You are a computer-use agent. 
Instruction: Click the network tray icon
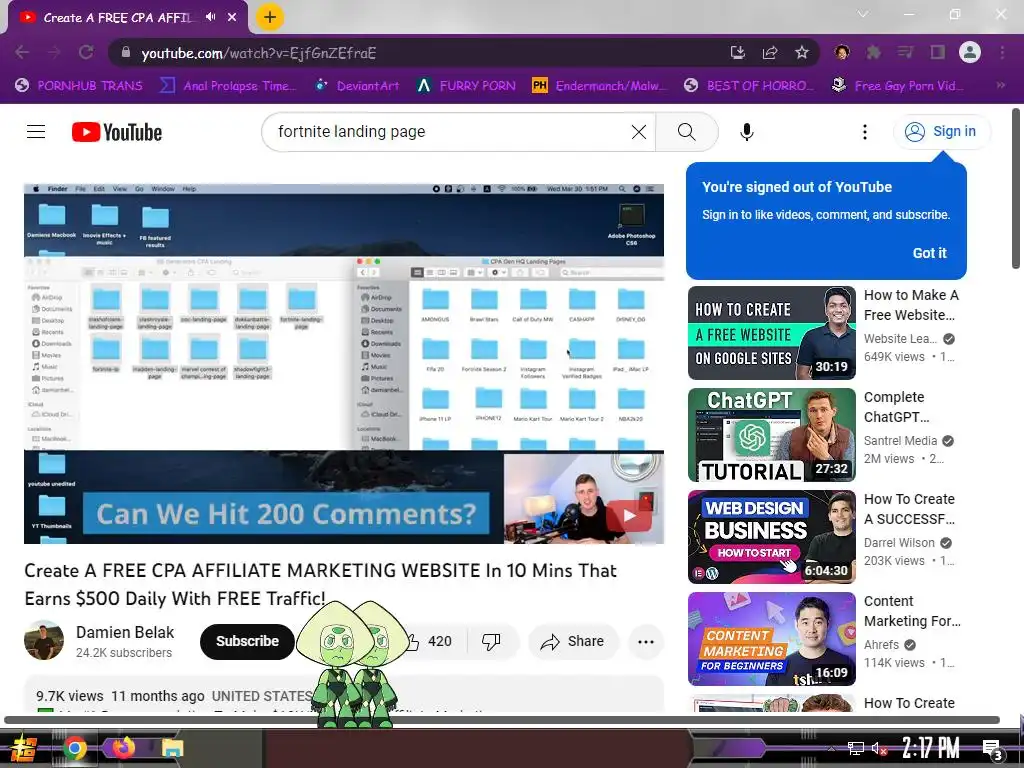coord(856,748)
